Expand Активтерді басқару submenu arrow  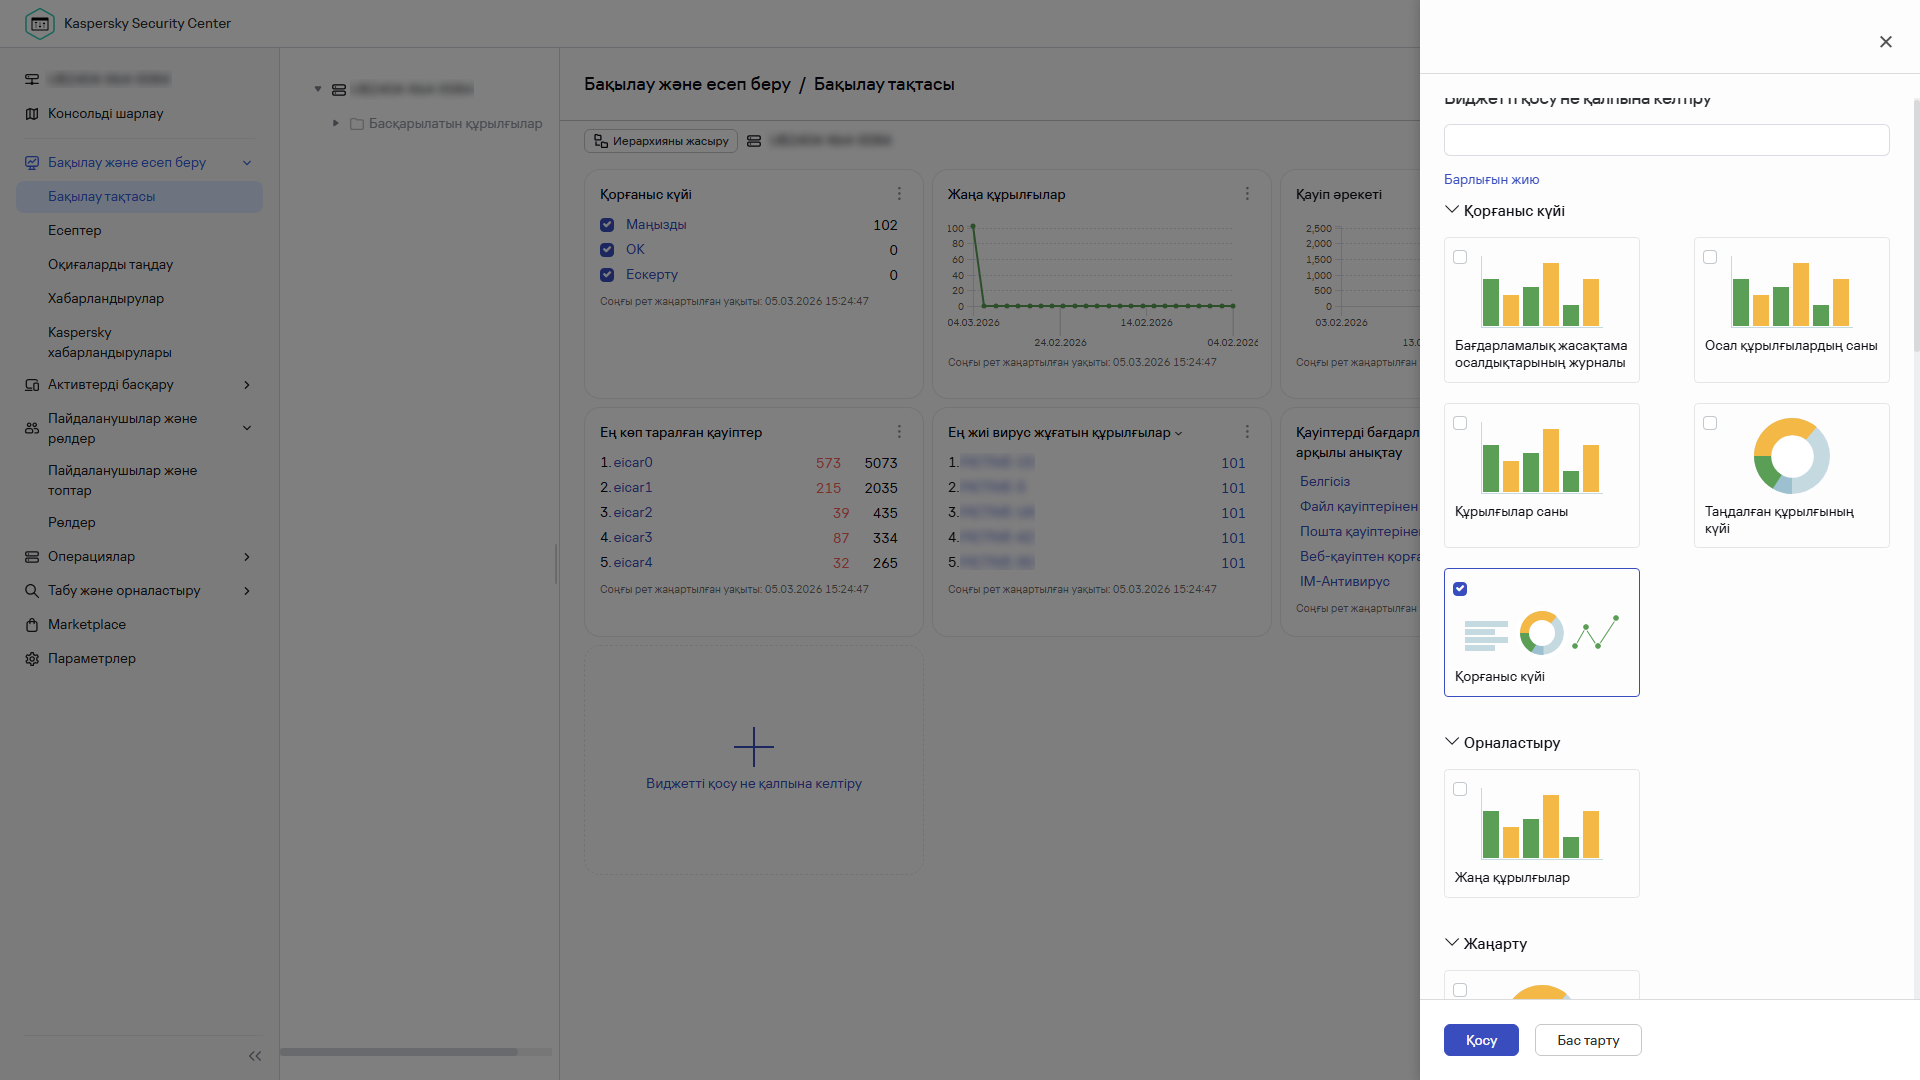(x=247, y=385)
